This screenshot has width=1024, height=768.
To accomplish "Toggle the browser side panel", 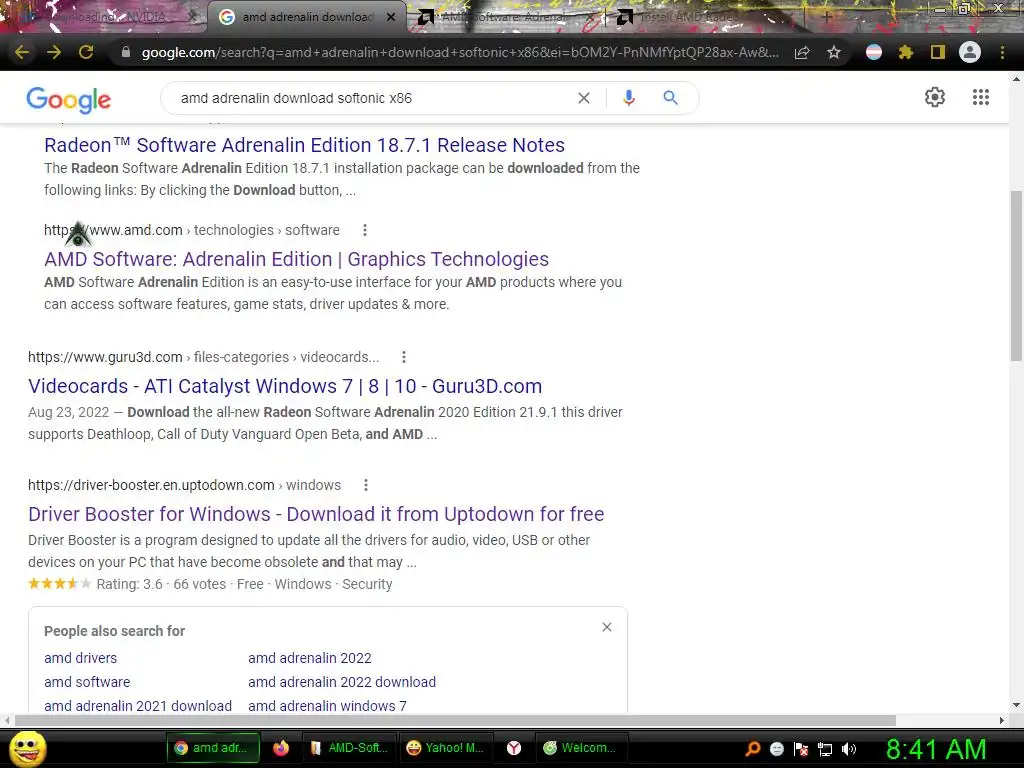I will [x=938, y=52].
